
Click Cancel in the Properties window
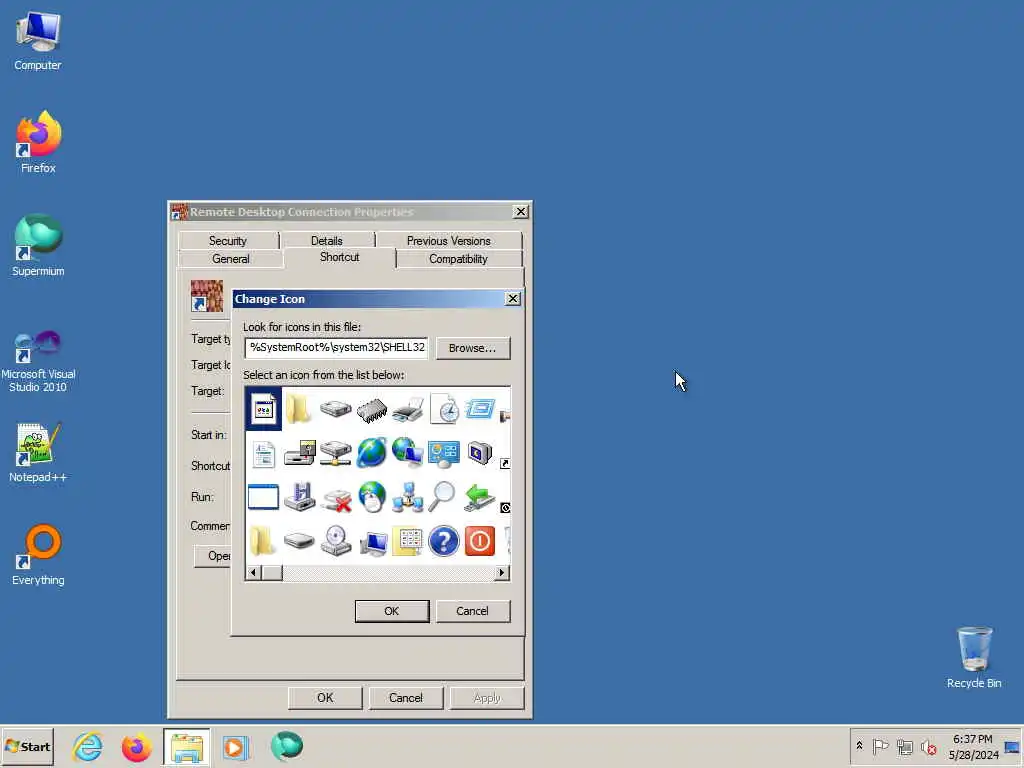[x=406, y=697]
